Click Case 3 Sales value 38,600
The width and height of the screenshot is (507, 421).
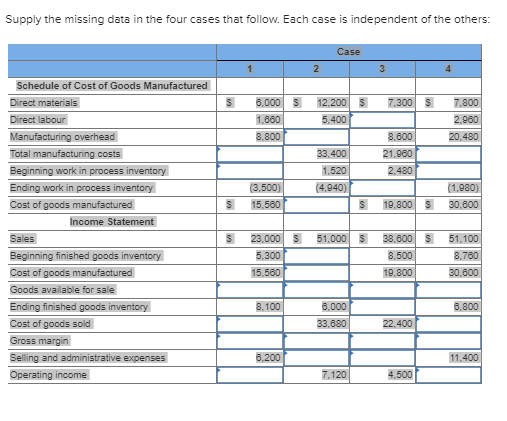pyautogui.click(x=398, y=239)
